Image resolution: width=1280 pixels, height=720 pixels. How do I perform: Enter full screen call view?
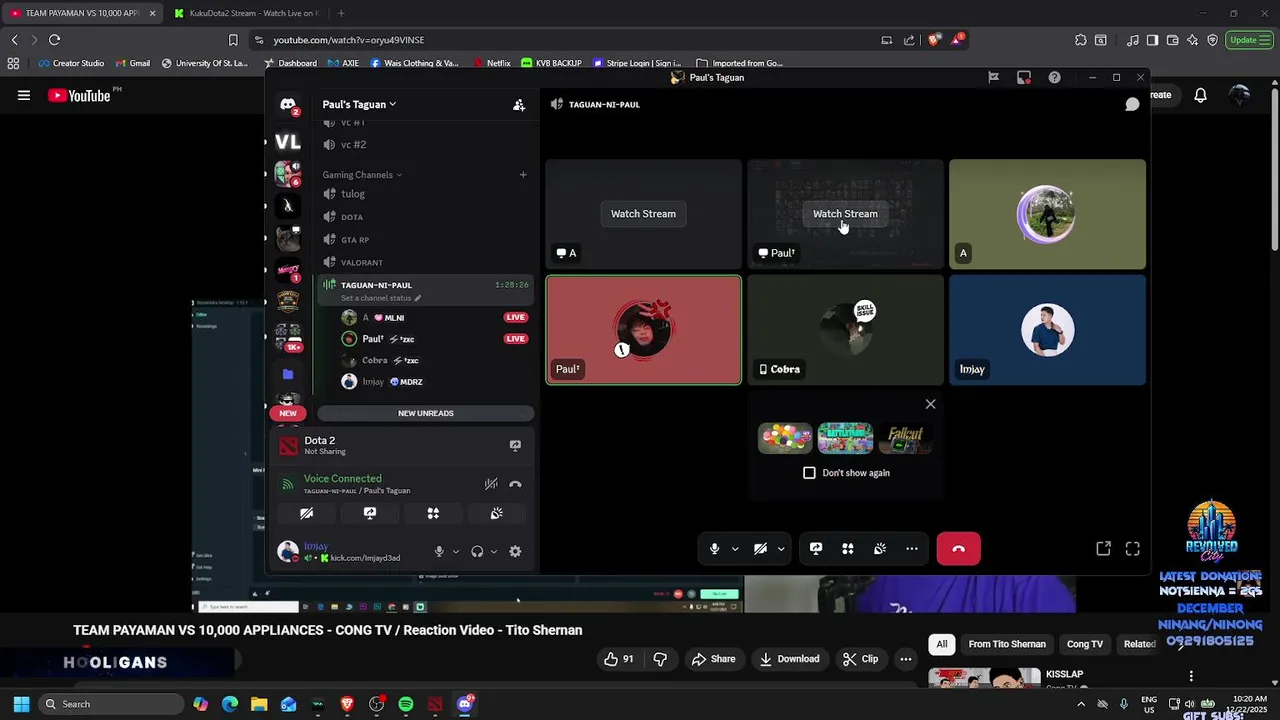[x=1132, y=548]
